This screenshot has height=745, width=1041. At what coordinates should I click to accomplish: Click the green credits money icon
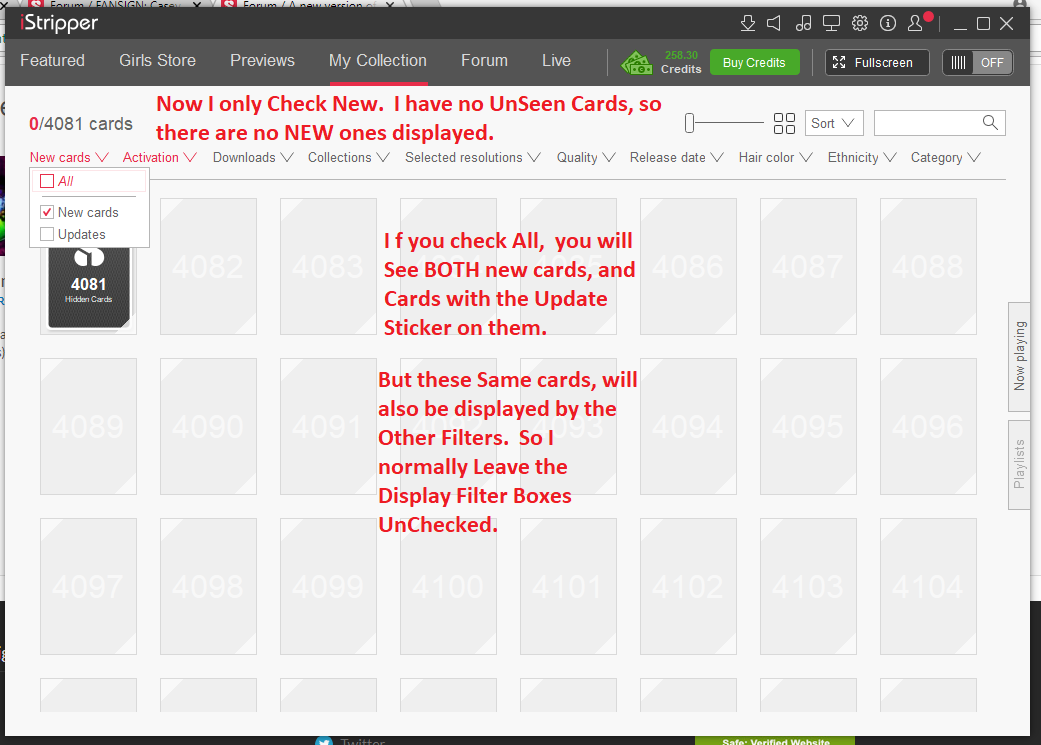[x=637, y=63]
